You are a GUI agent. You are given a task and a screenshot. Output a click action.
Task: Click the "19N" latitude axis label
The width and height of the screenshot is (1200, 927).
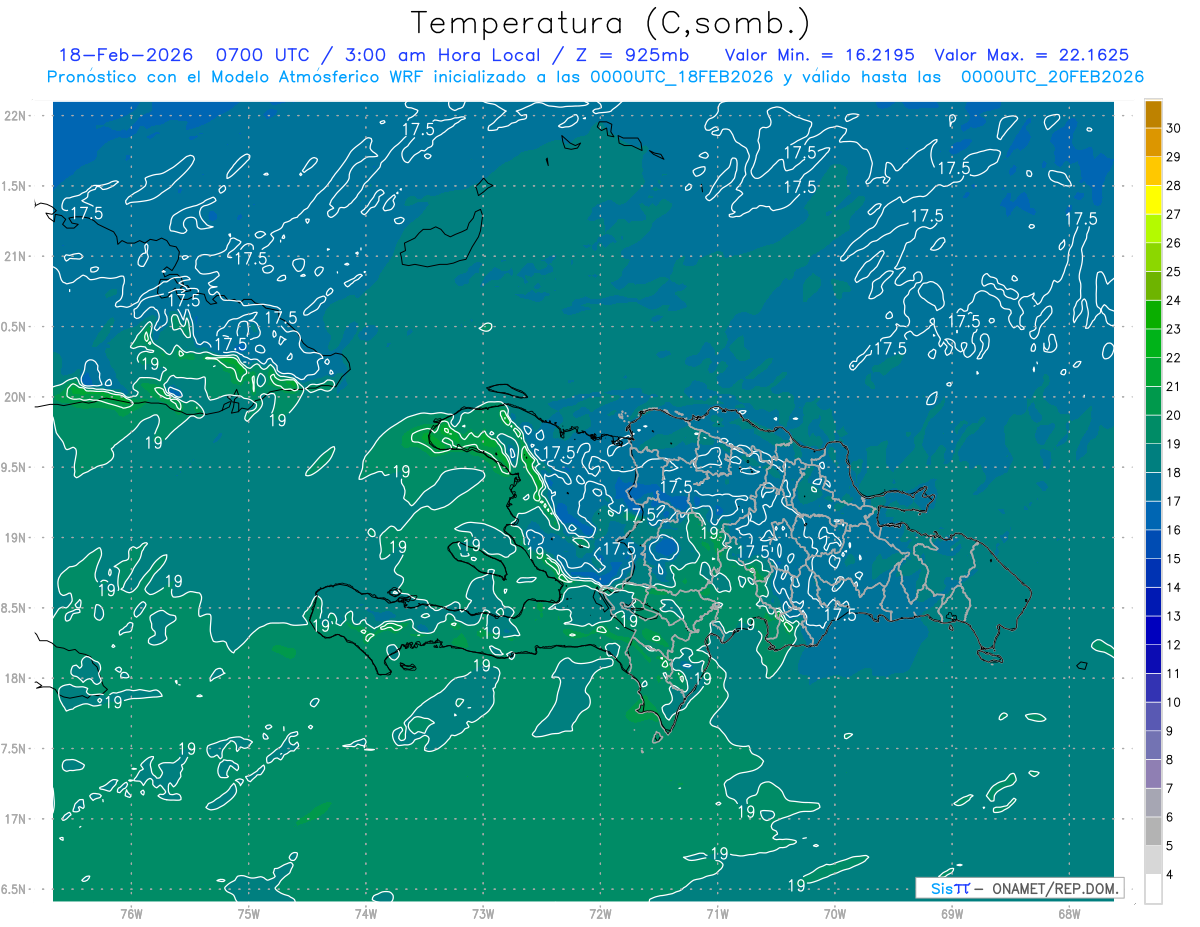point(15,538)
